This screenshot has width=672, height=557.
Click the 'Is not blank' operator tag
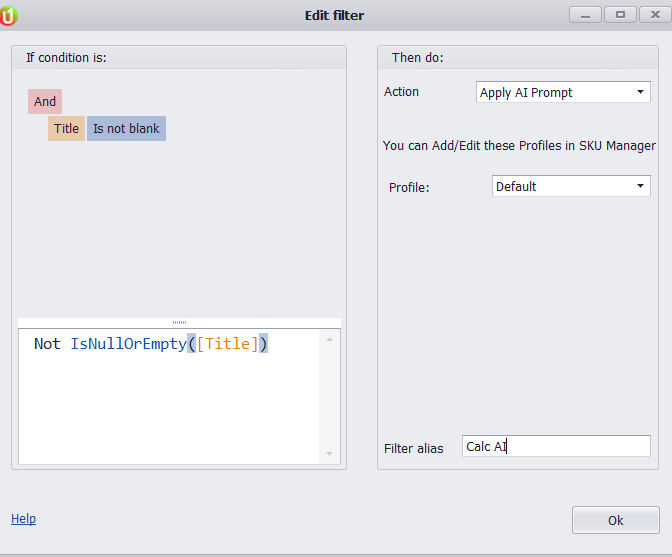pyautogui.click(x=126, y=129)
